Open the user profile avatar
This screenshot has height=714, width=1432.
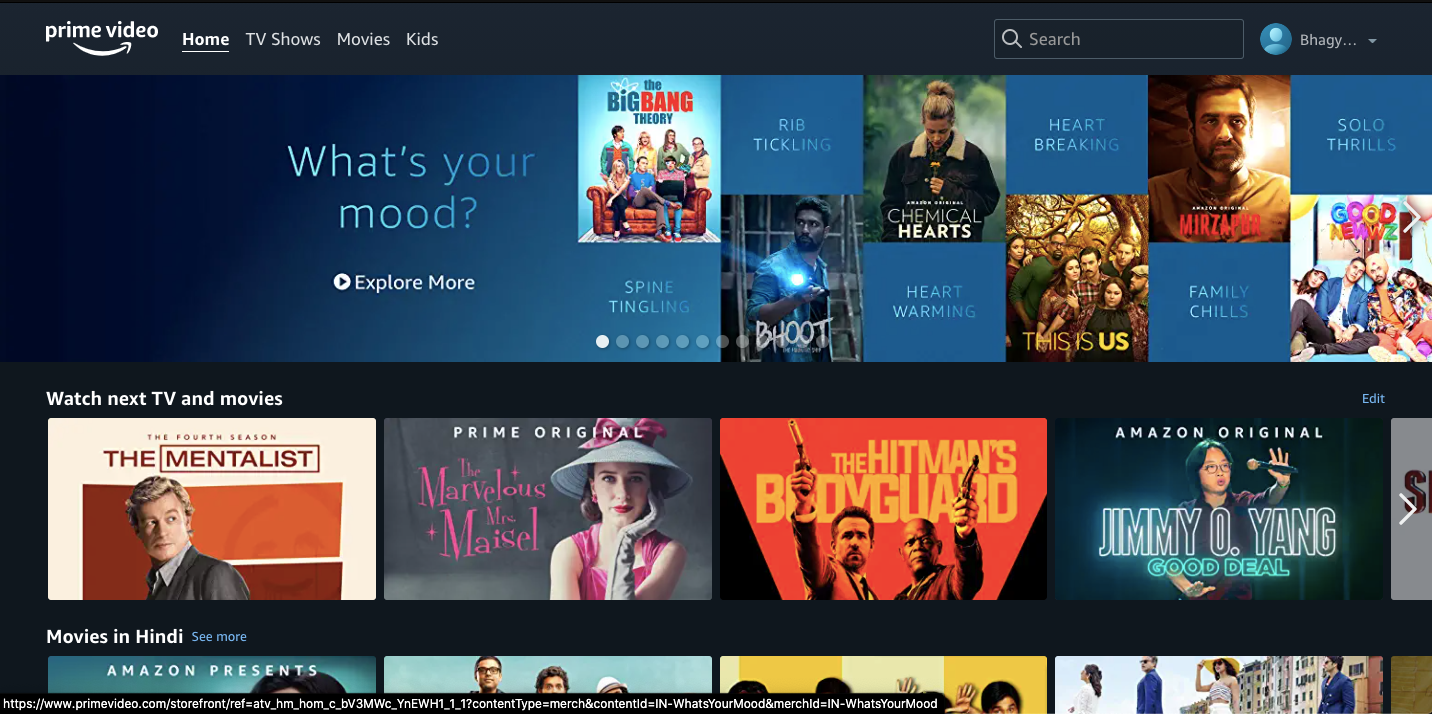click(1276, 39)
